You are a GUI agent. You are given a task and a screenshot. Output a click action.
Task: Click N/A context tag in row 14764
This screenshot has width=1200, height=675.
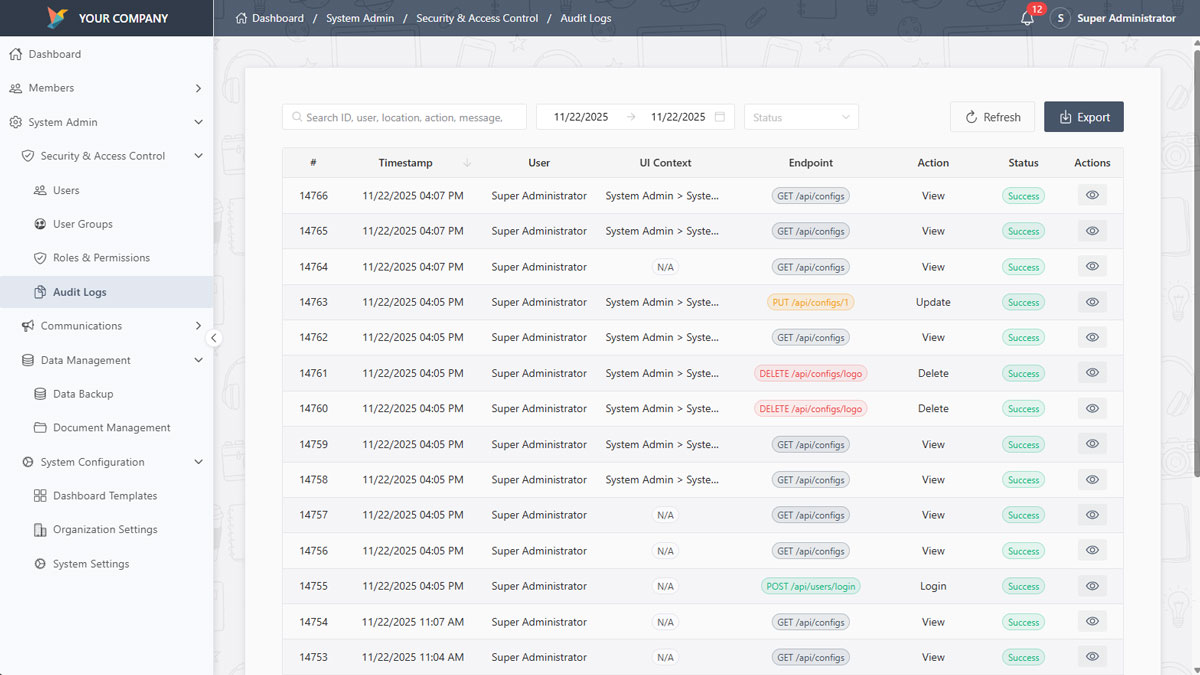pyautogui.click(x=665, y=267)
